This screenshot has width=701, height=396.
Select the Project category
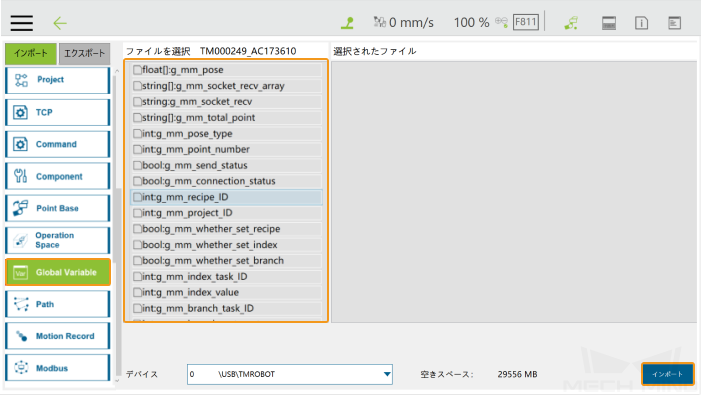pos(58,80)
